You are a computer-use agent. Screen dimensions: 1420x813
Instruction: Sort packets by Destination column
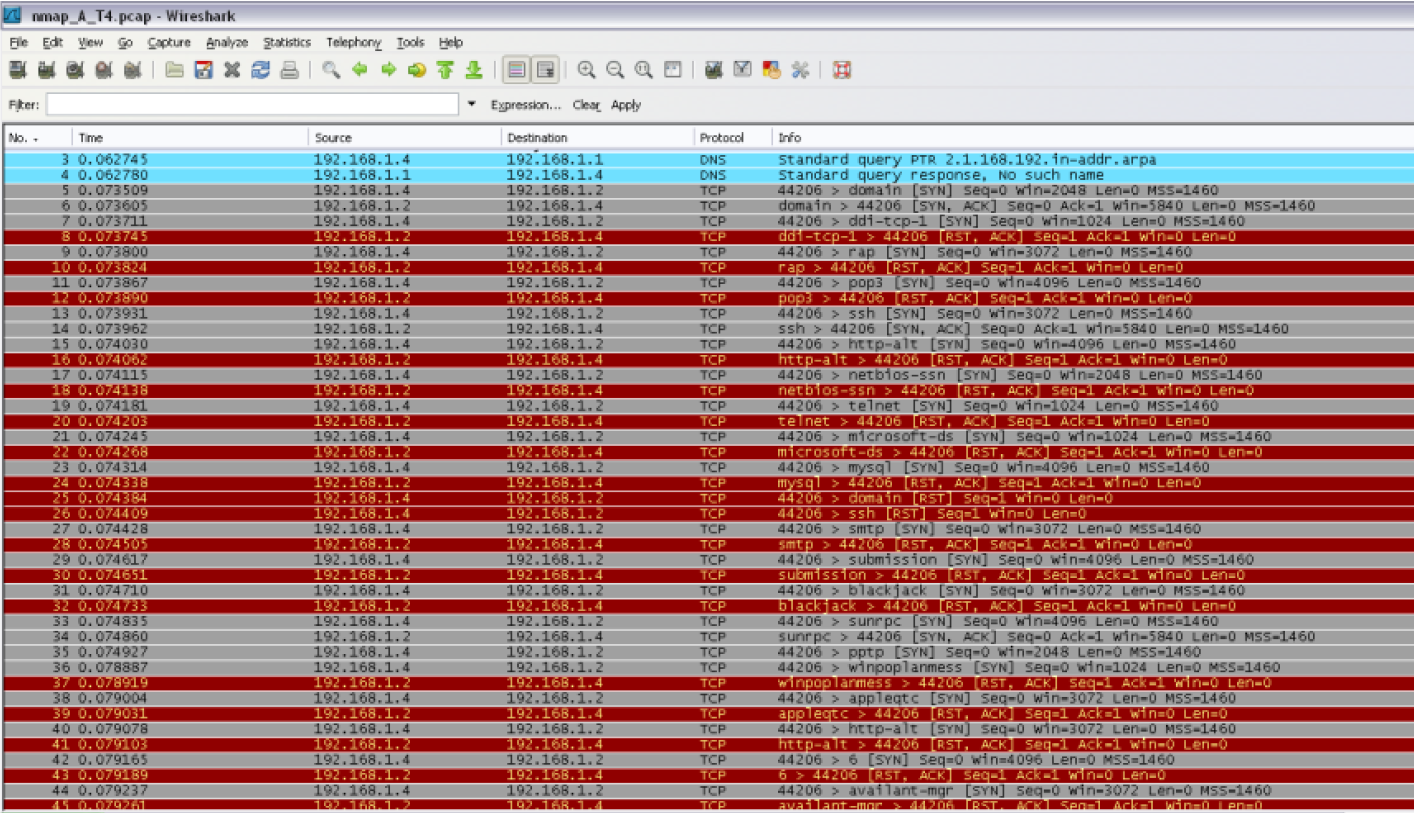click(x=597, y=138)
